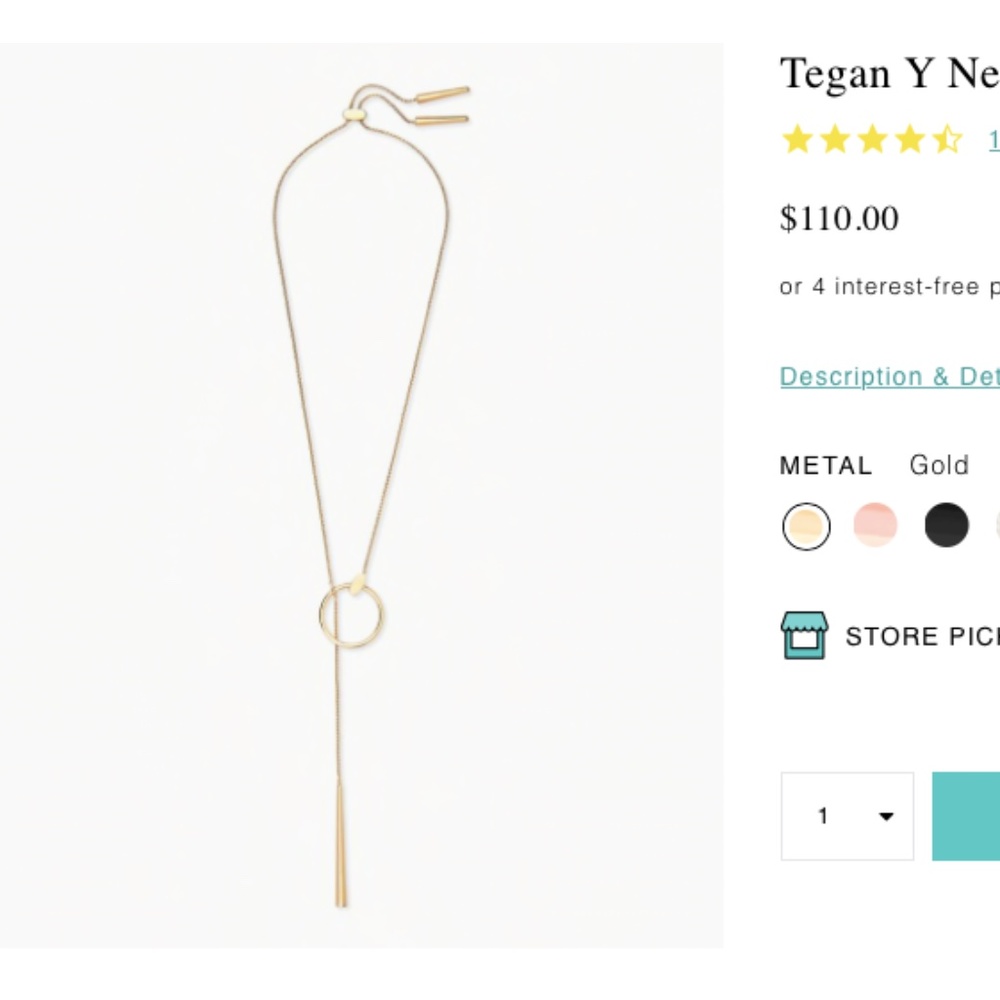
Task: Click the quantity field showing 1
Action: click(x=825, y=816)
